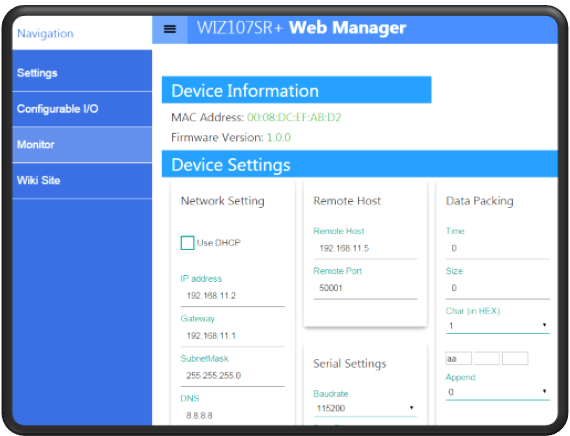
Task: Open the Char (in HEX) dropdown
Action: [498, 325]
